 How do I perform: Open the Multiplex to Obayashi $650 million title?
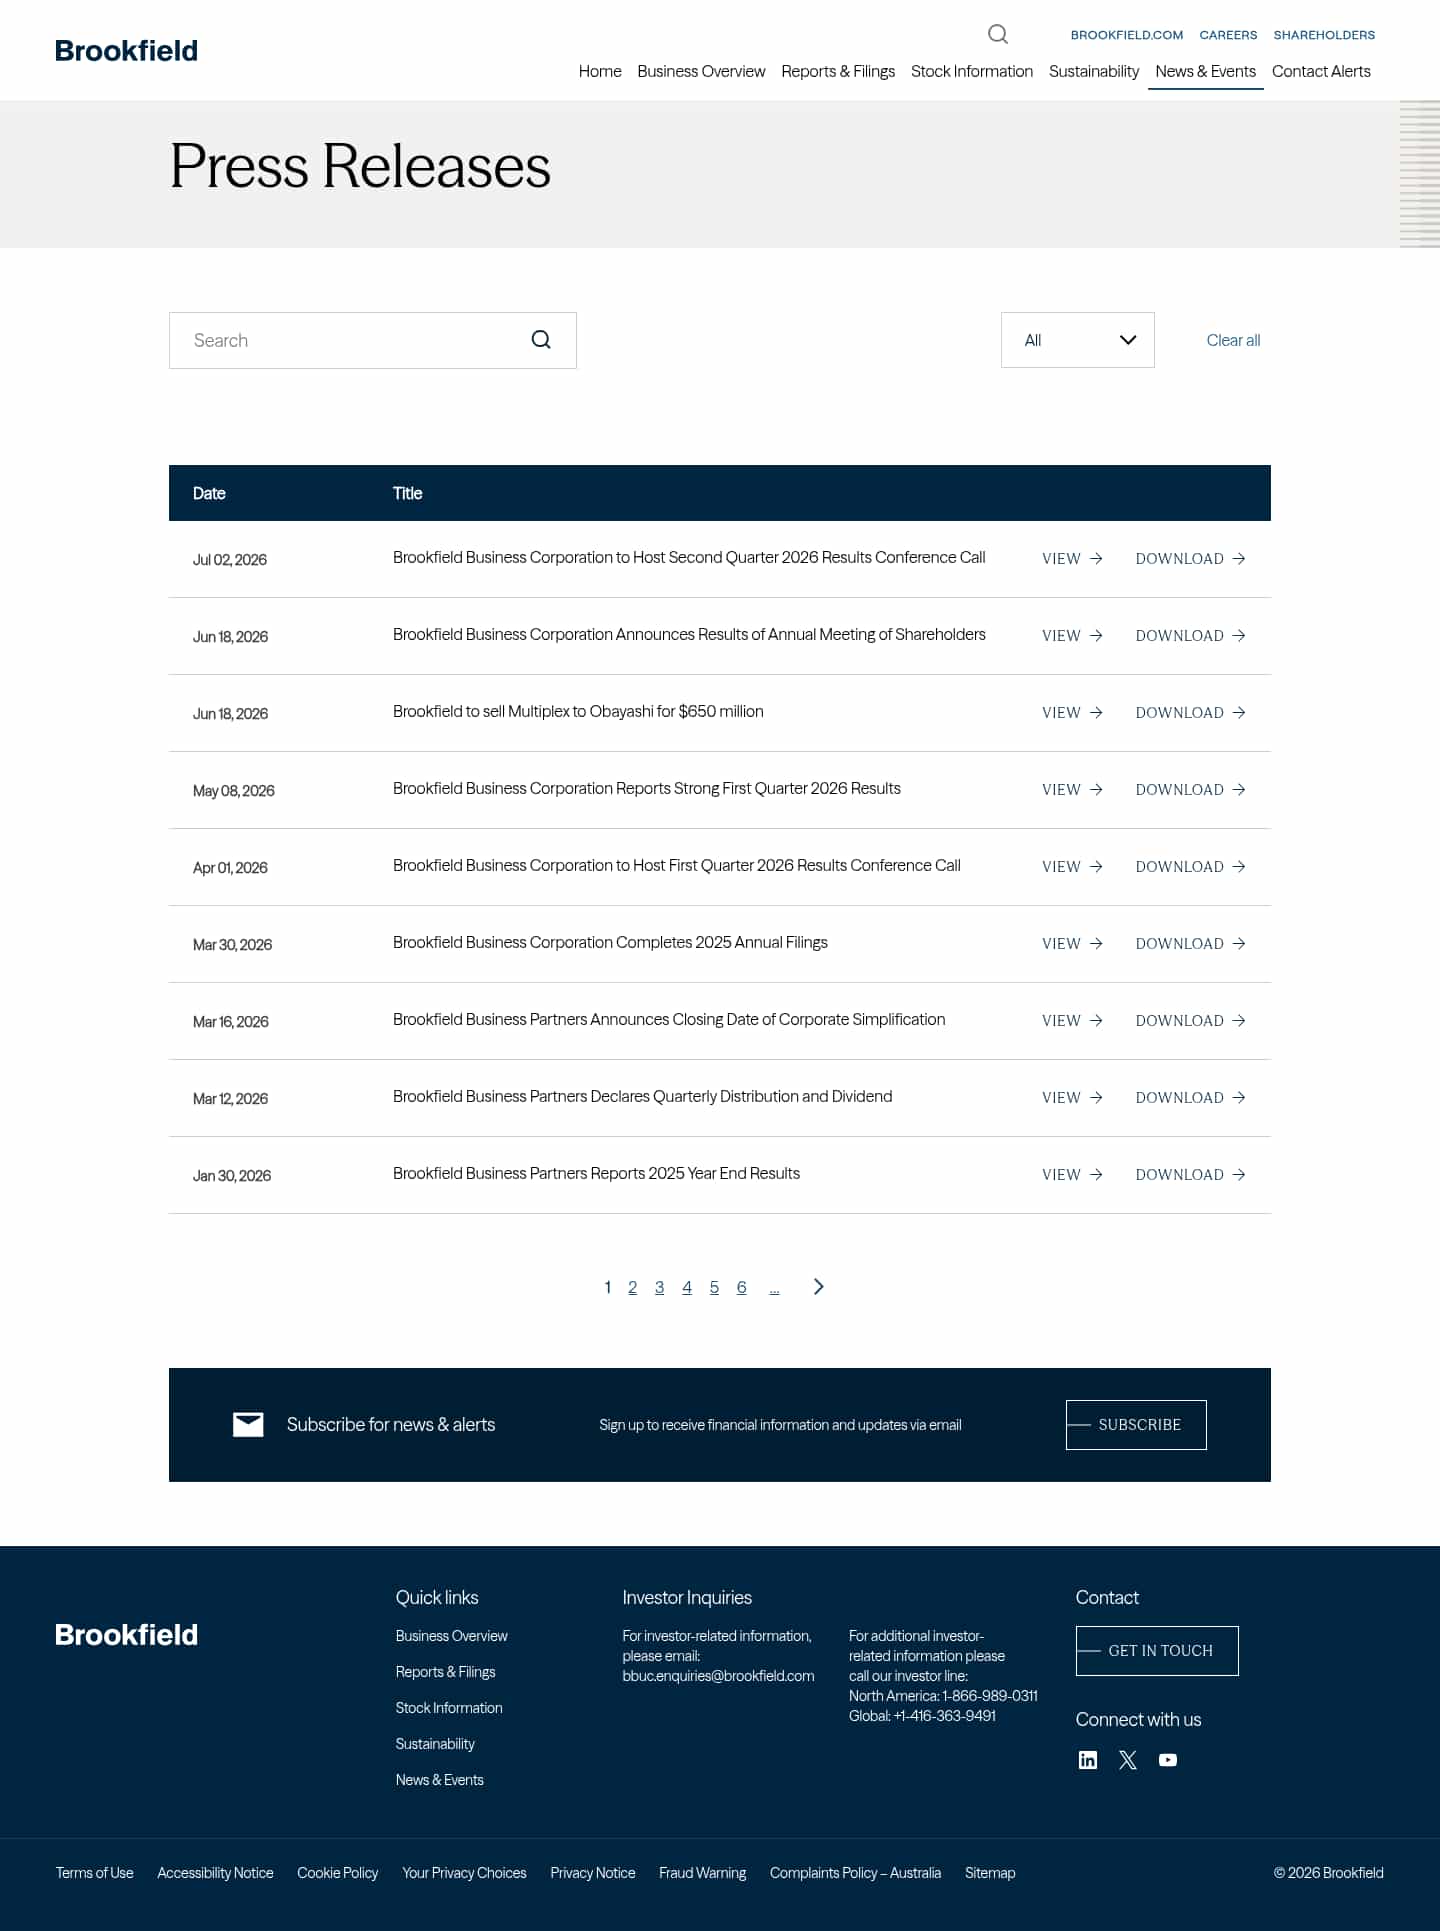click(x=578, y=711)
